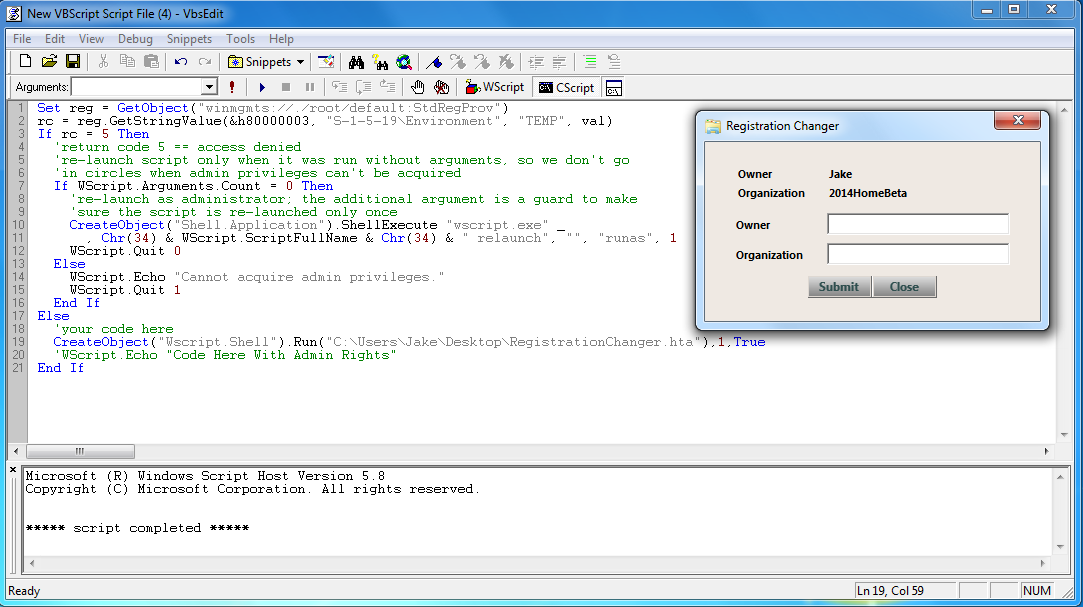The width and height of the screenshot is (1083, 607).
Task: Click the greyed bookmark icon marked with a cross
Action: coord(506,62)
